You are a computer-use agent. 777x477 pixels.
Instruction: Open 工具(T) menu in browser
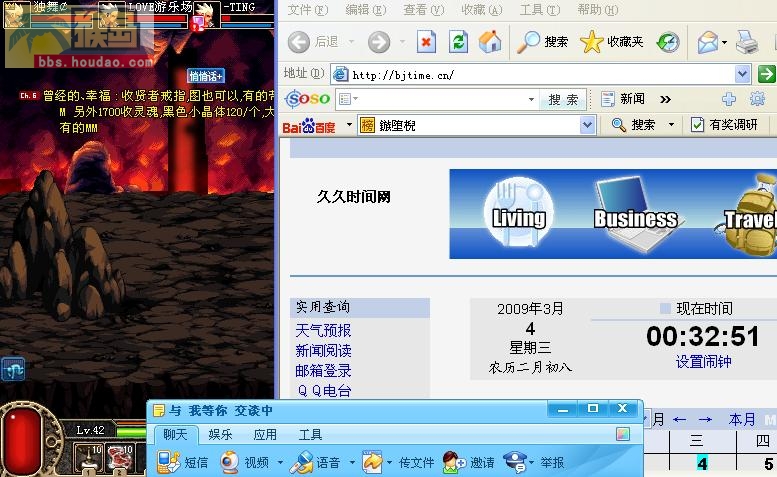[x=540, y=10]
